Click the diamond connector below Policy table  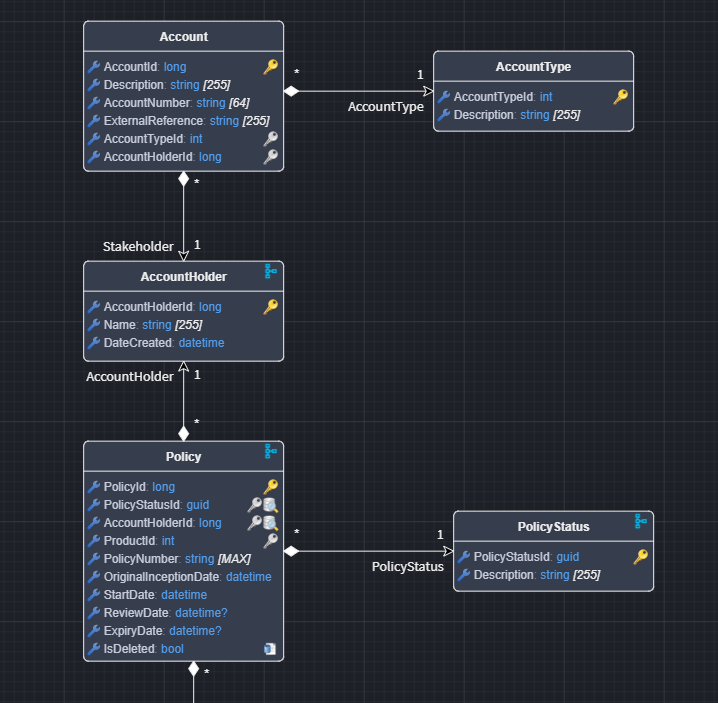click(194, 669)
